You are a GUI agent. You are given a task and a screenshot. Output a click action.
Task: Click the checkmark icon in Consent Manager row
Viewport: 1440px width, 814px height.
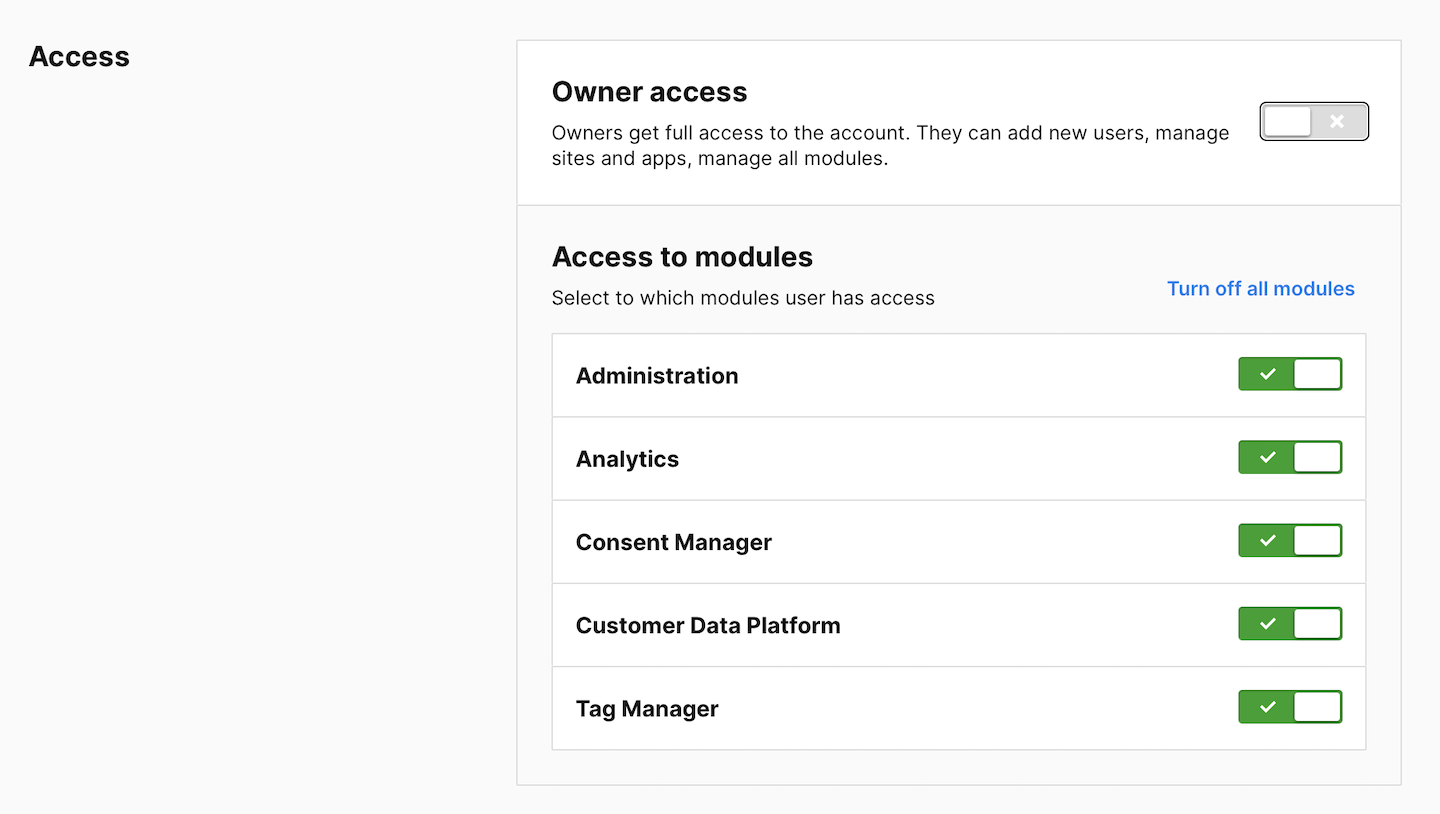click(x=1267, y=540)
